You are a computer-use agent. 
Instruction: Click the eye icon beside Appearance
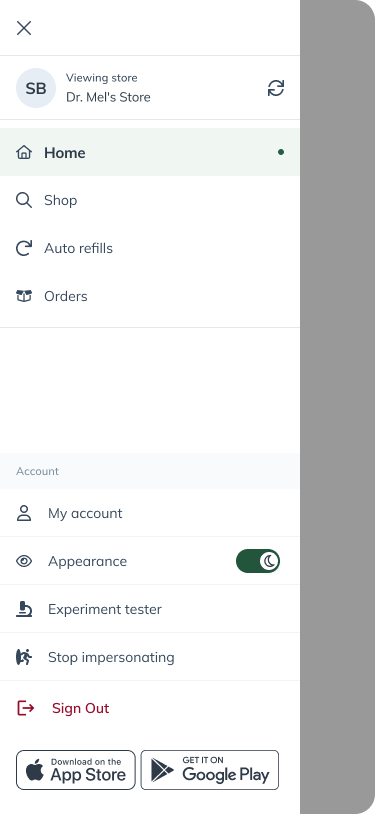point(24,561)
